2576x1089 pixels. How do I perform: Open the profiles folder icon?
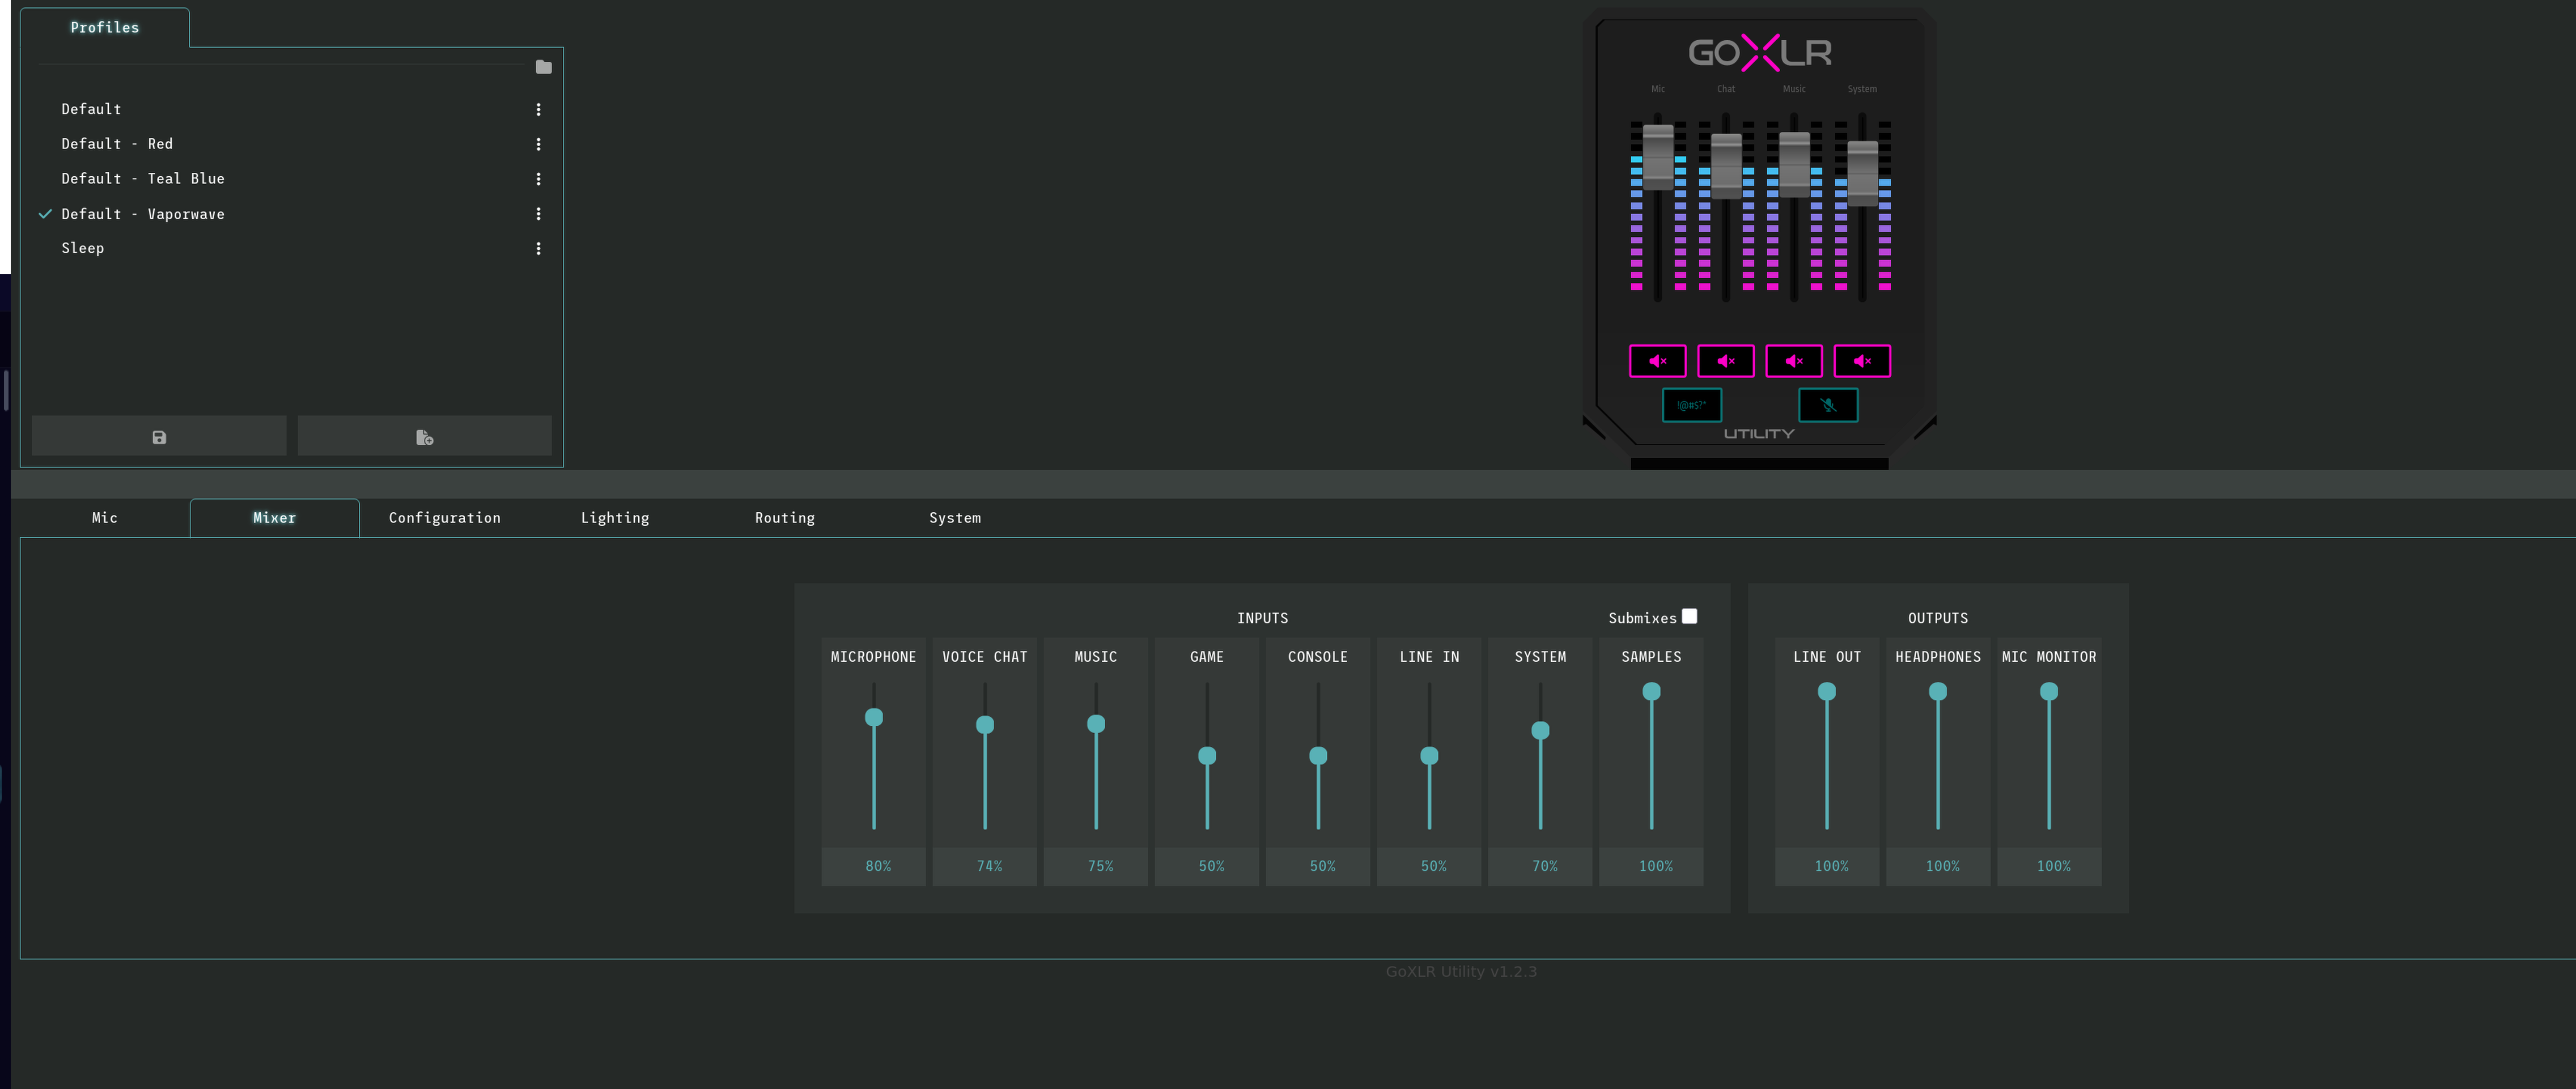tap(543, 67)
